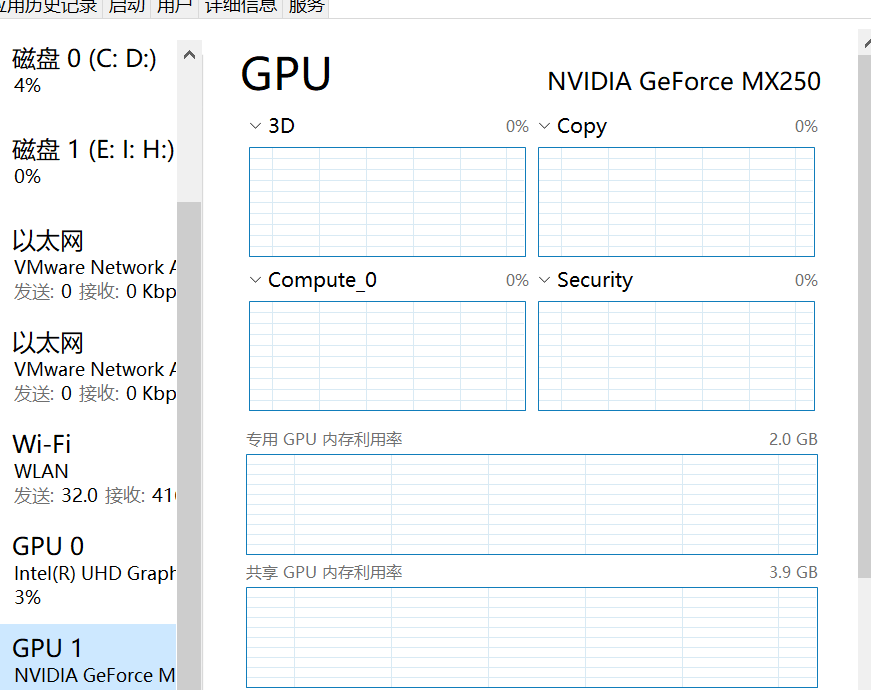Click the sidebar scroll up arrow
Screen dimensions: 871x690
coord(189,54)
